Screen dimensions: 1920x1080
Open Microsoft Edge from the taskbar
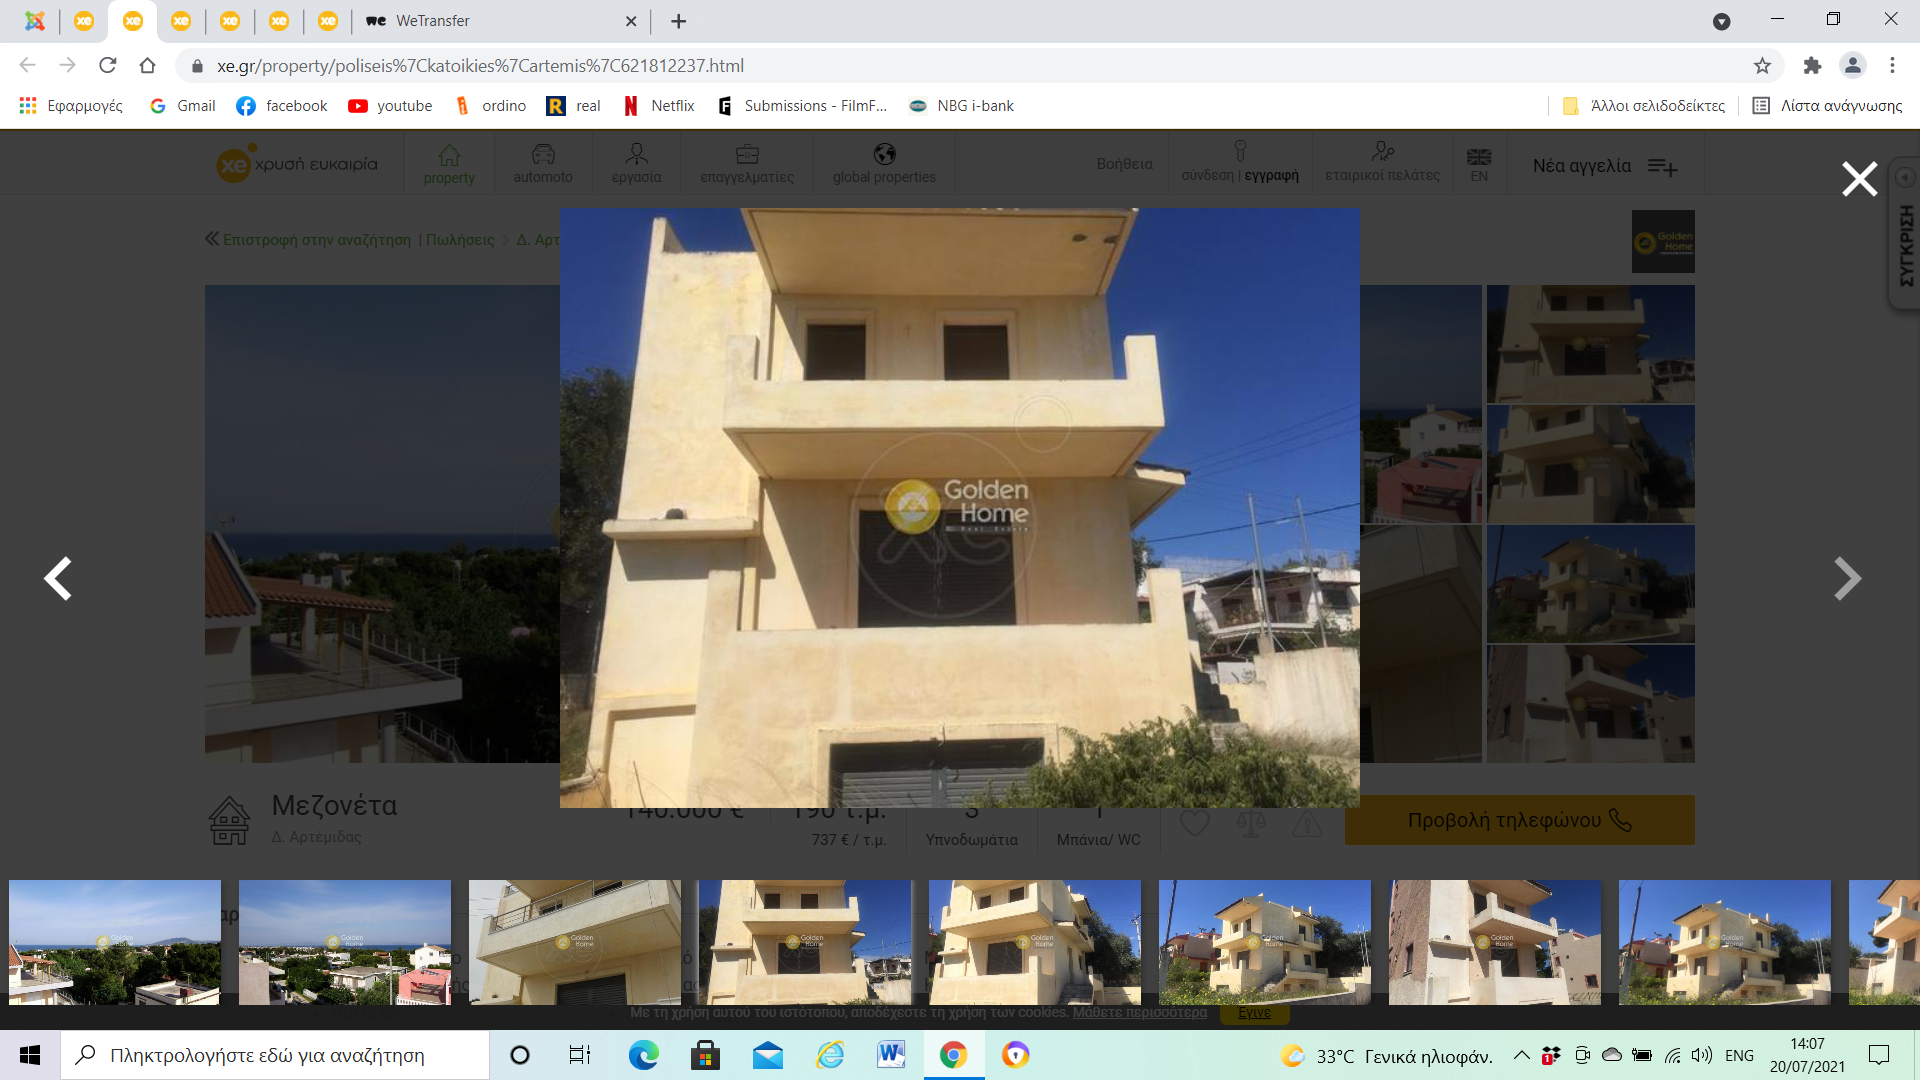click(x=643, y=1055)
